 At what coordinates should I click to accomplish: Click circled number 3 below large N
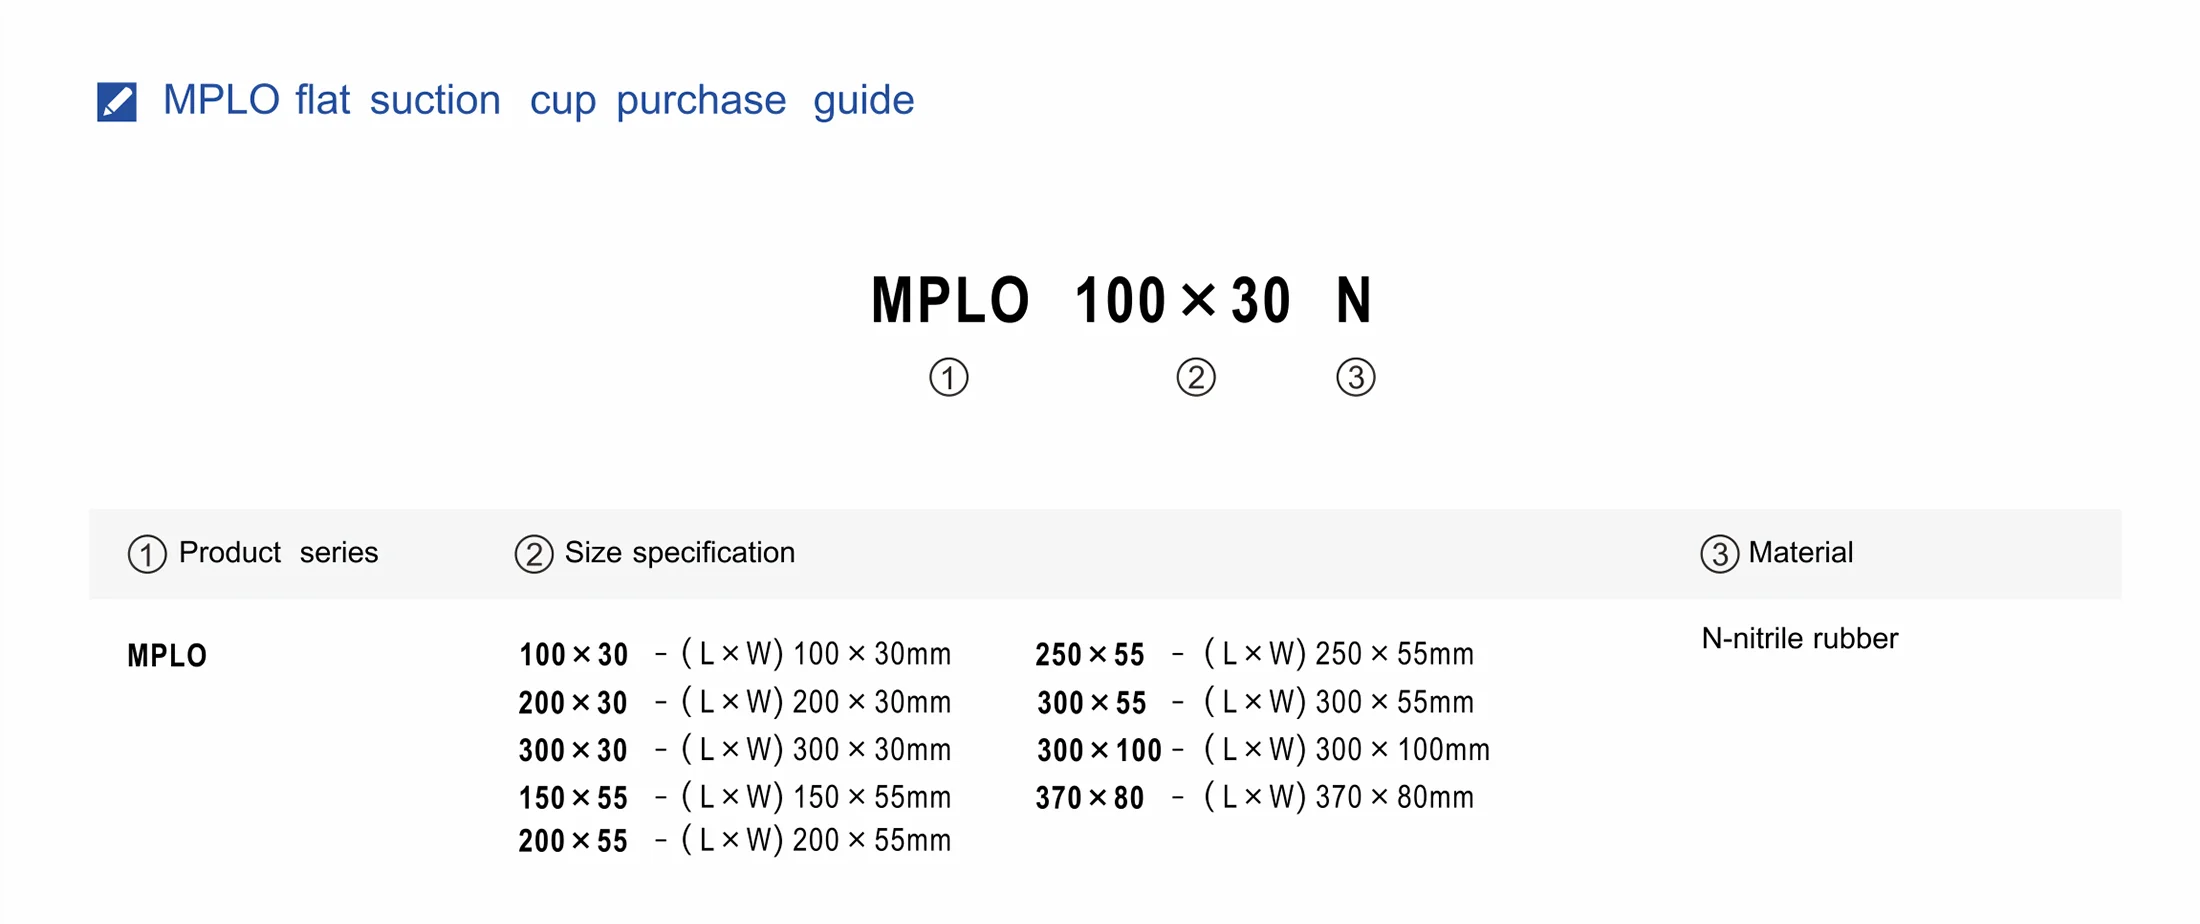(1355, 378)
